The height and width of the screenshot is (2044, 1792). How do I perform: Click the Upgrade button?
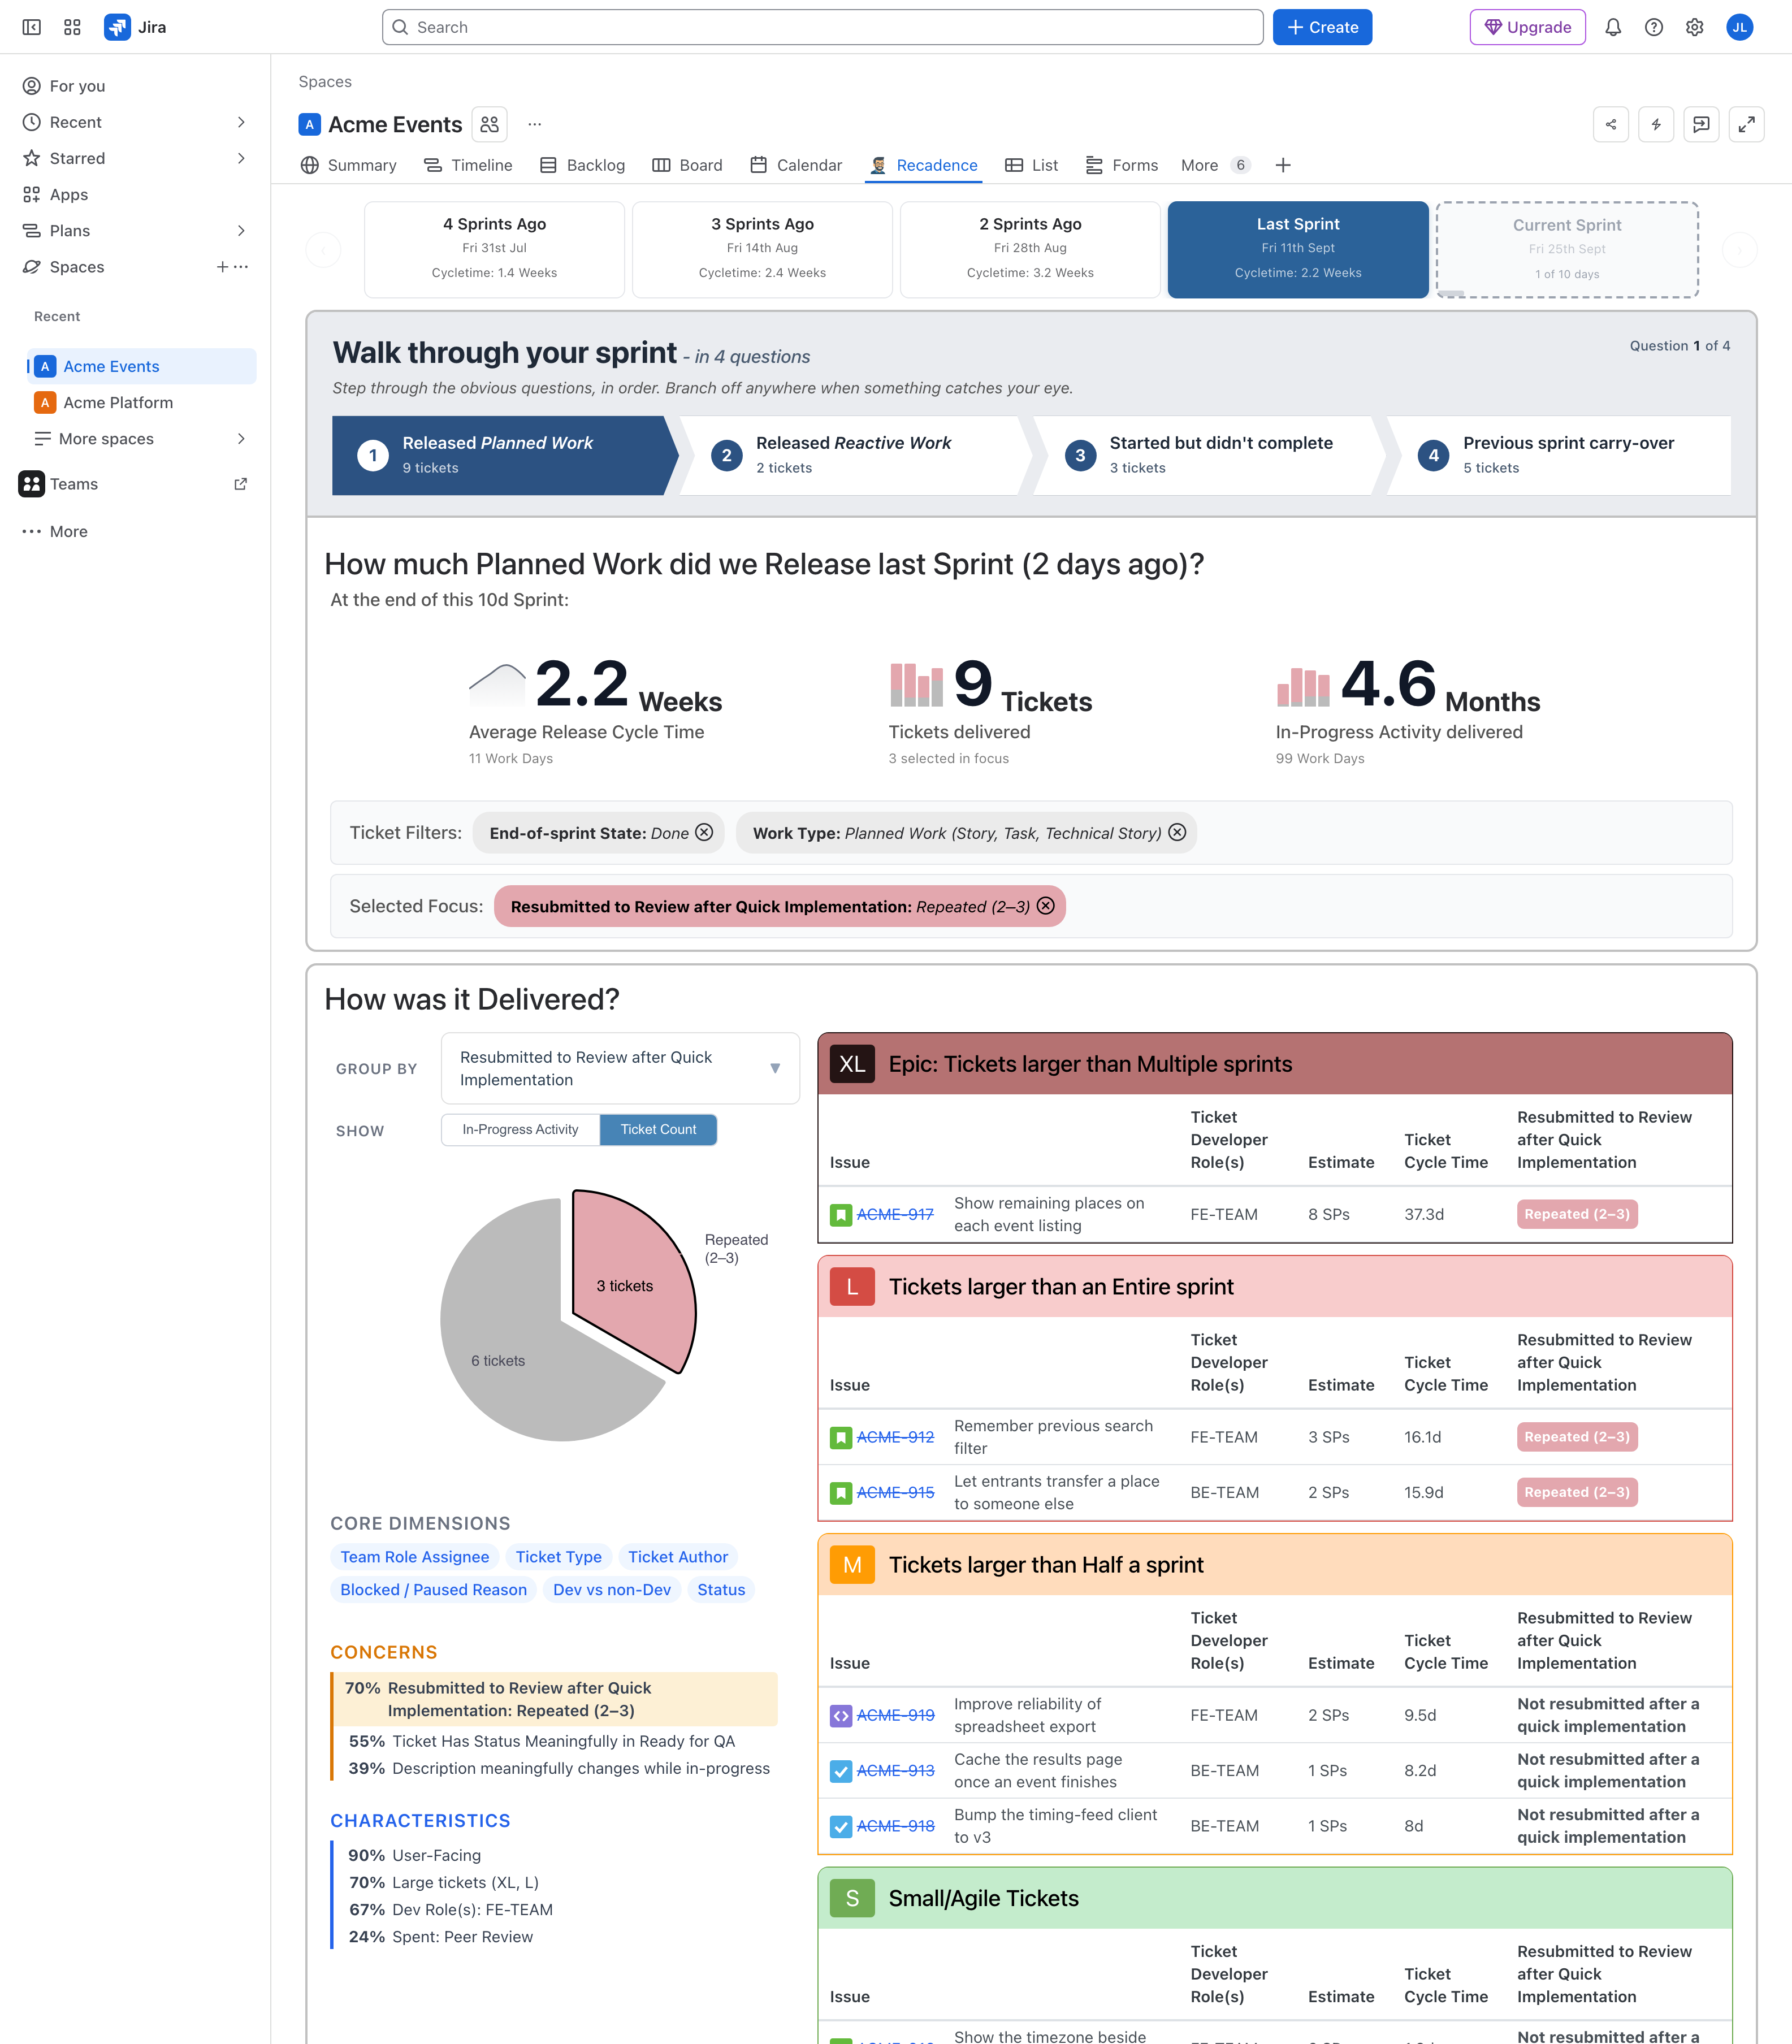click(1527, 27)
